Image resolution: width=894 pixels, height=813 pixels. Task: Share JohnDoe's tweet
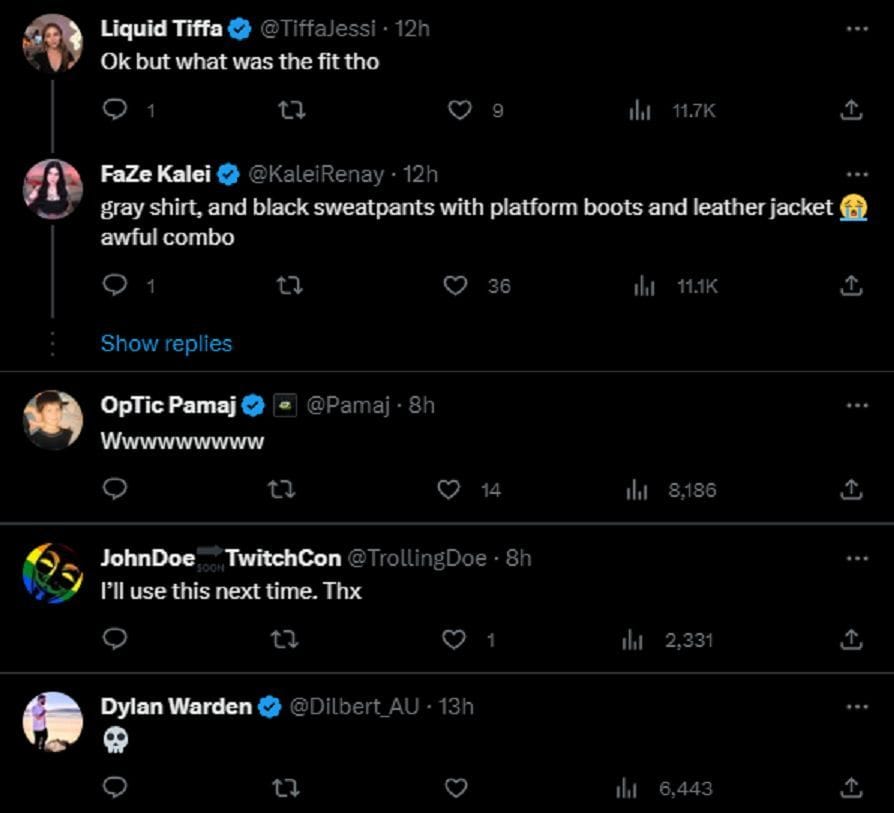pos(850,639)
